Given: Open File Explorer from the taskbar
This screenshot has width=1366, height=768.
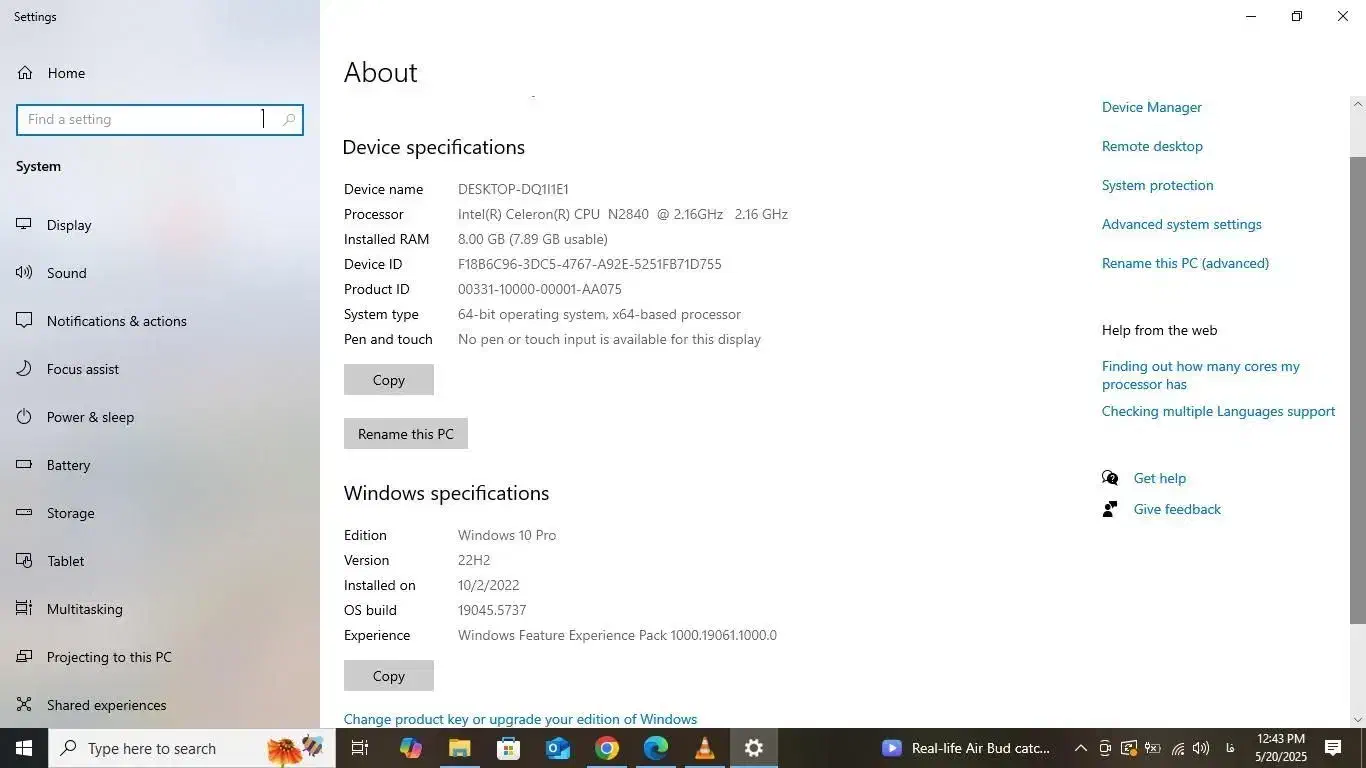Looking at the screenshot, I should [460, 747].
